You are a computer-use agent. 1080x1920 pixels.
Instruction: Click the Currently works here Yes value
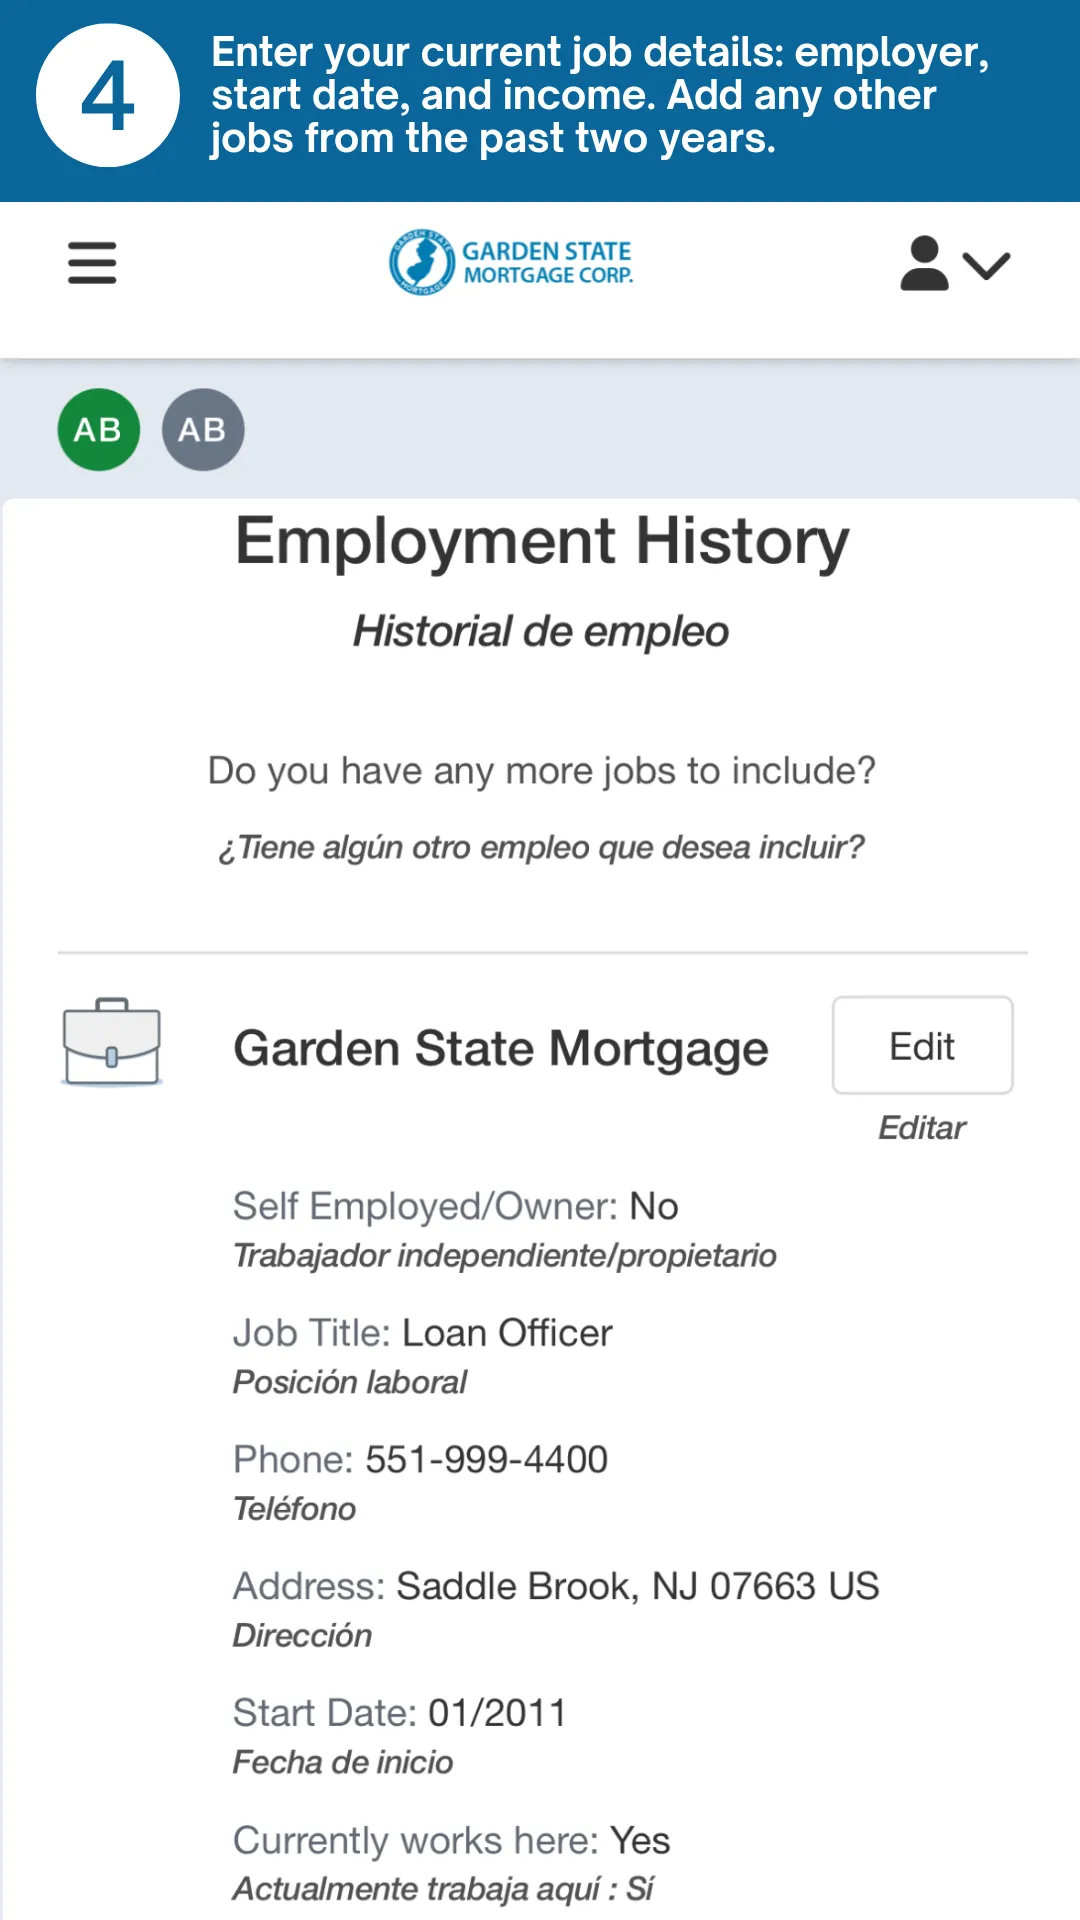[x=640, y=1841]
